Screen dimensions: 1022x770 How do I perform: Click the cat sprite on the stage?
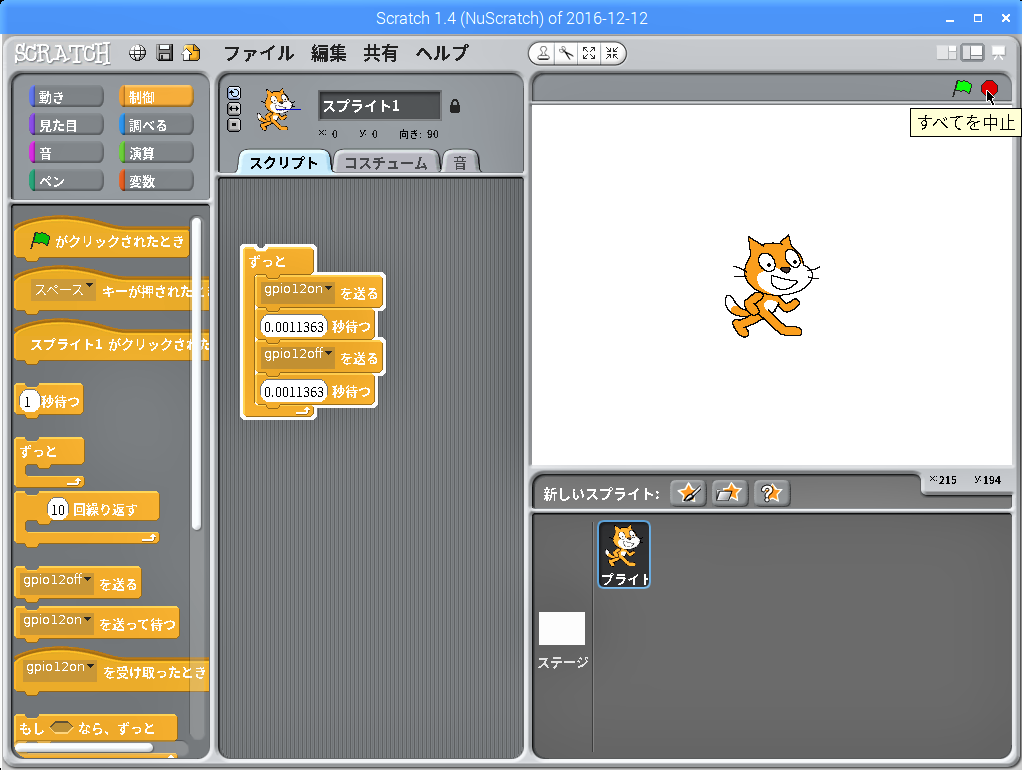coord(772,286)
